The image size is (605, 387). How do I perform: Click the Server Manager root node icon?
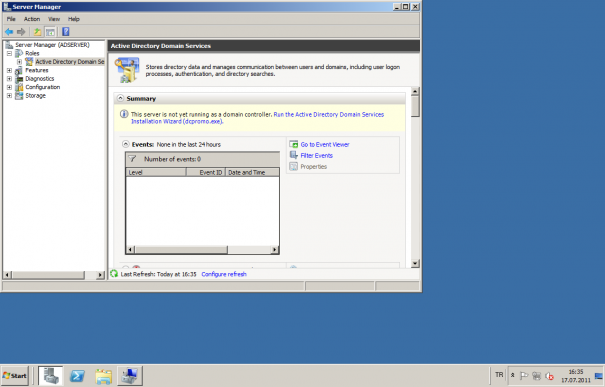9,45
